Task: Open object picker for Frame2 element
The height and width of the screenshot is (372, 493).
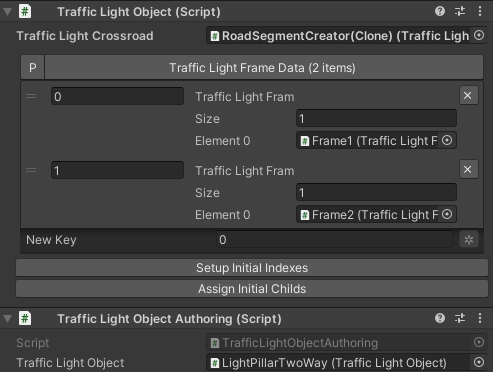Action: 447,214
